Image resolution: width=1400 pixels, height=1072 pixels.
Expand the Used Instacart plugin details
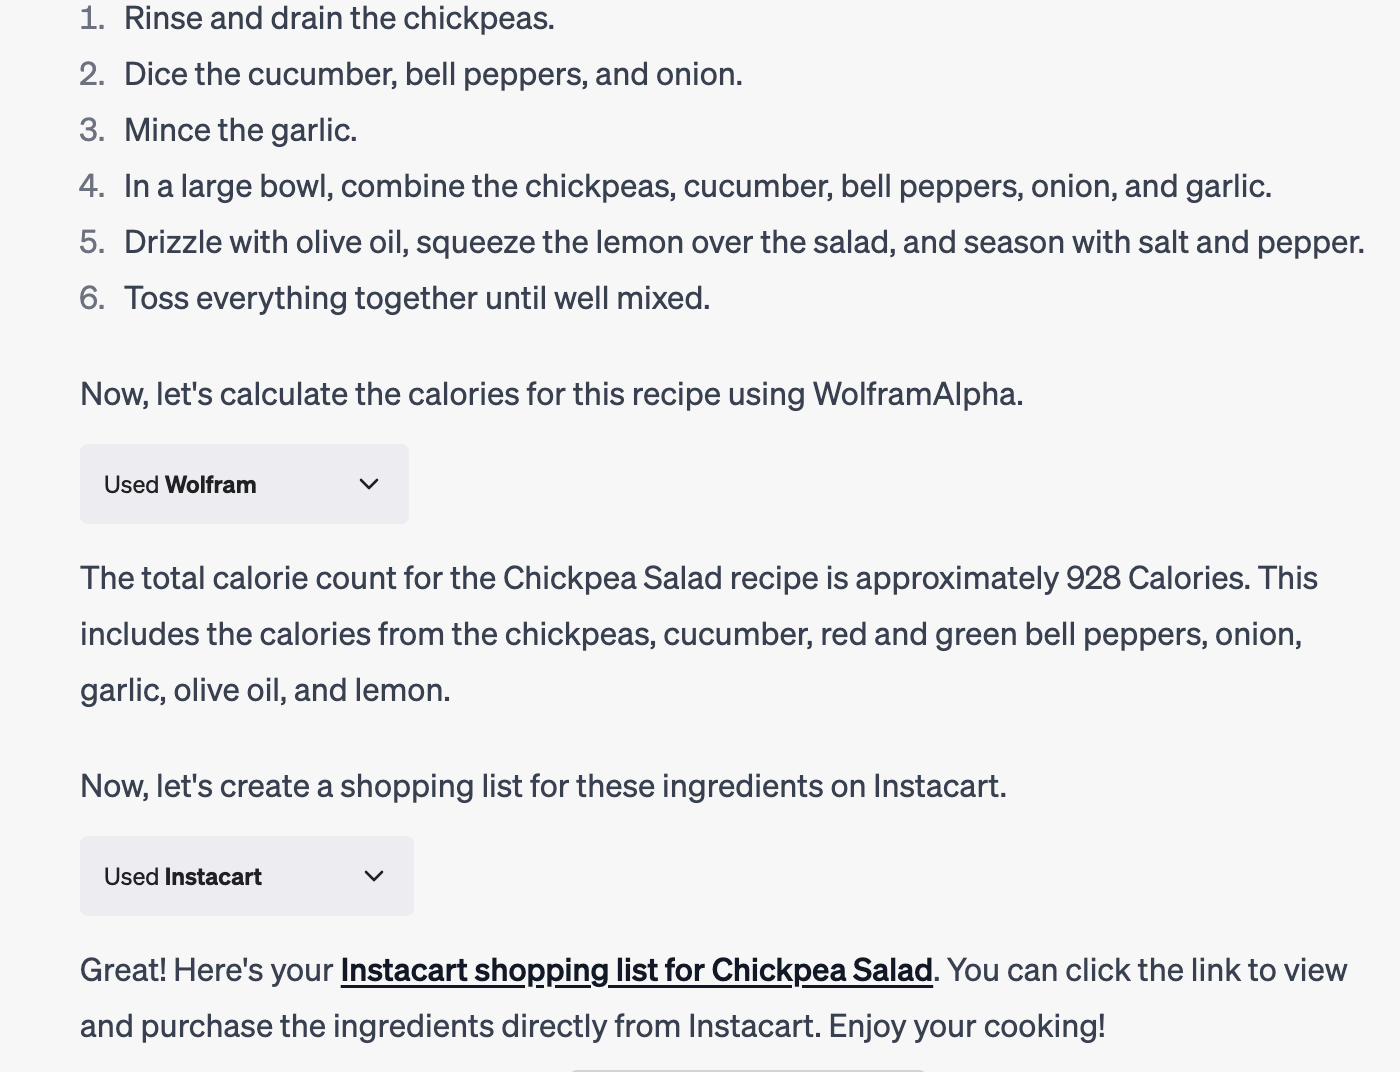(x=247, y=876)
